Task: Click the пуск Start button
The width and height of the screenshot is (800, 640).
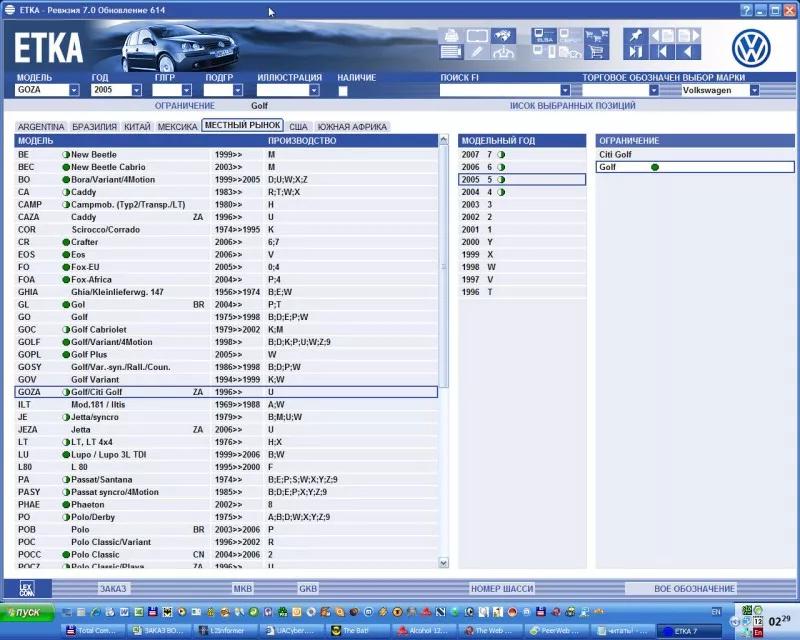Action: coord(27,612)
